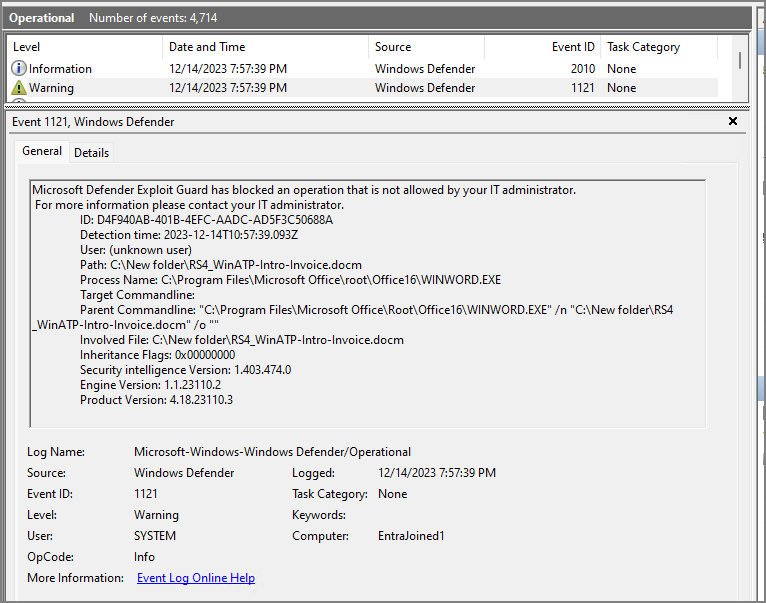Sort events by Level column header
The height and width of the screenshot is (603, 766).
[85, 47]
